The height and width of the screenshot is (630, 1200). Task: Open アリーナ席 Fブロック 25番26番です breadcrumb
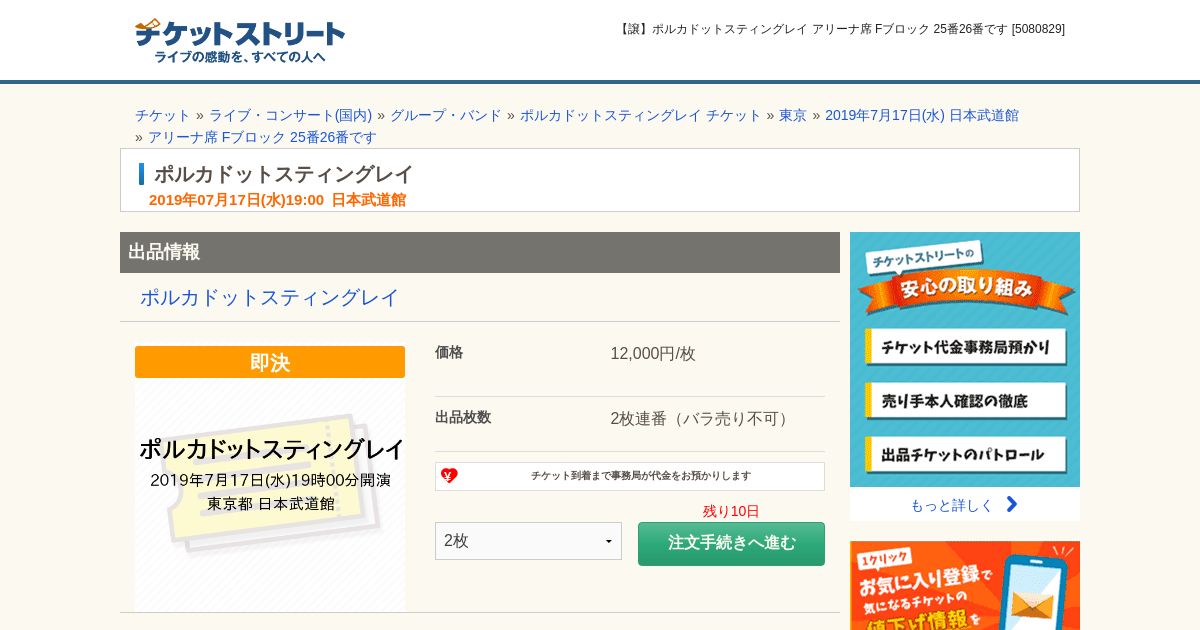tap(263, 137)
